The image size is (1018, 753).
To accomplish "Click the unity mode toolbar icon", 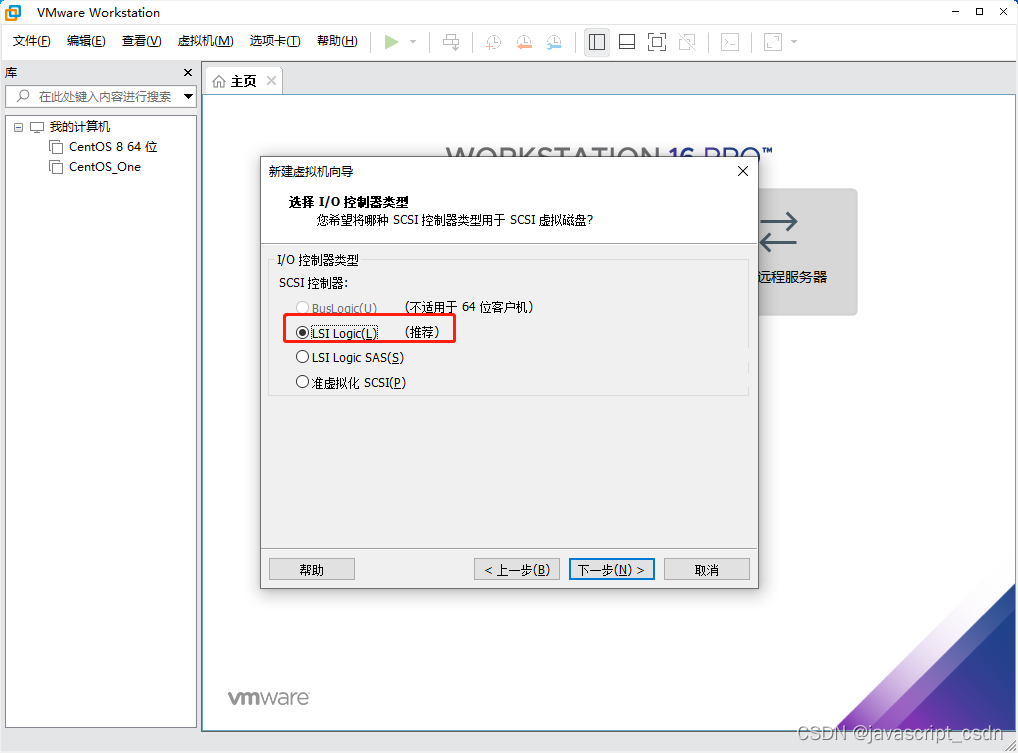I will tap(687, 42).
